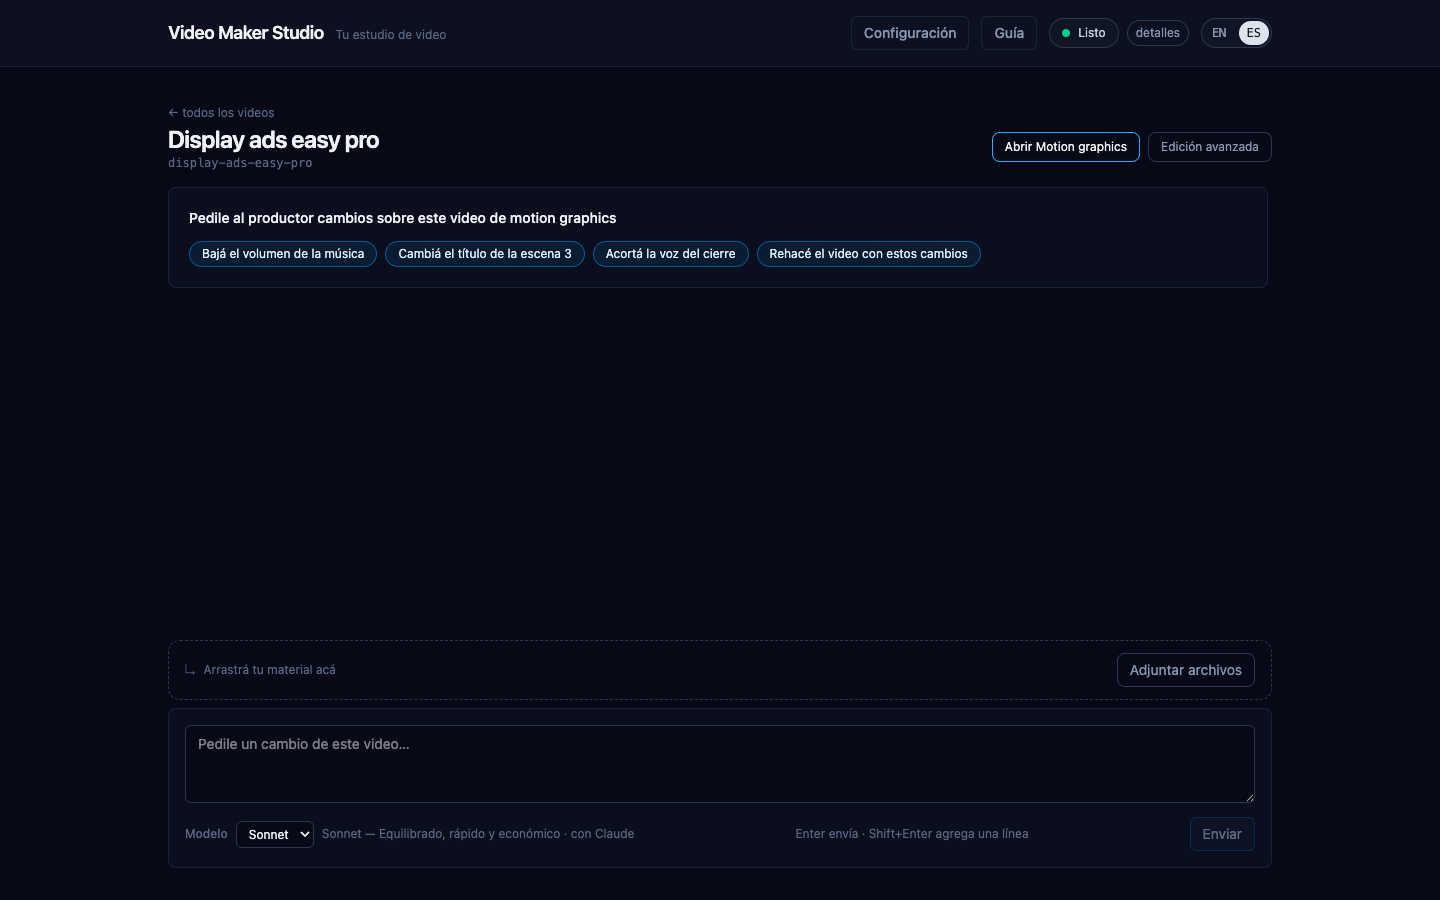Click the arrow icon beside Arrastrá tu material
The height and width of the screenshot is (900, 1440).
click(190, 670)
